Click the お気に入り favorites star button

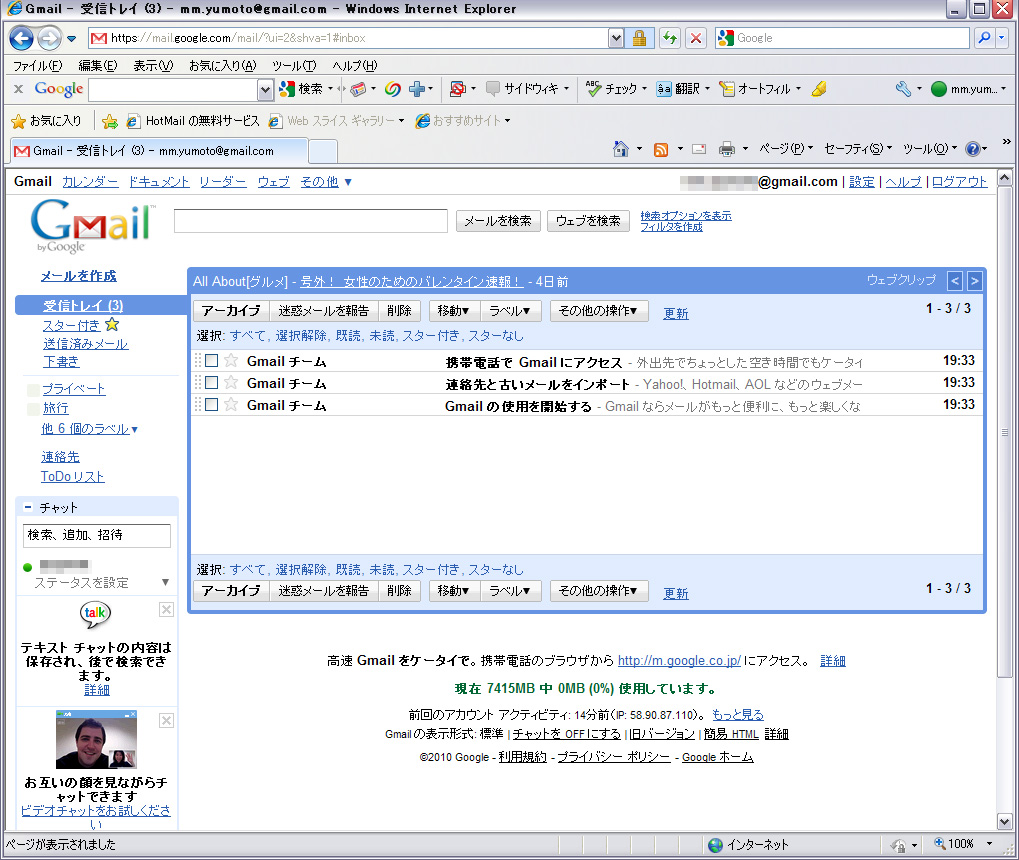pyautogui.click(x=46, y=121)
